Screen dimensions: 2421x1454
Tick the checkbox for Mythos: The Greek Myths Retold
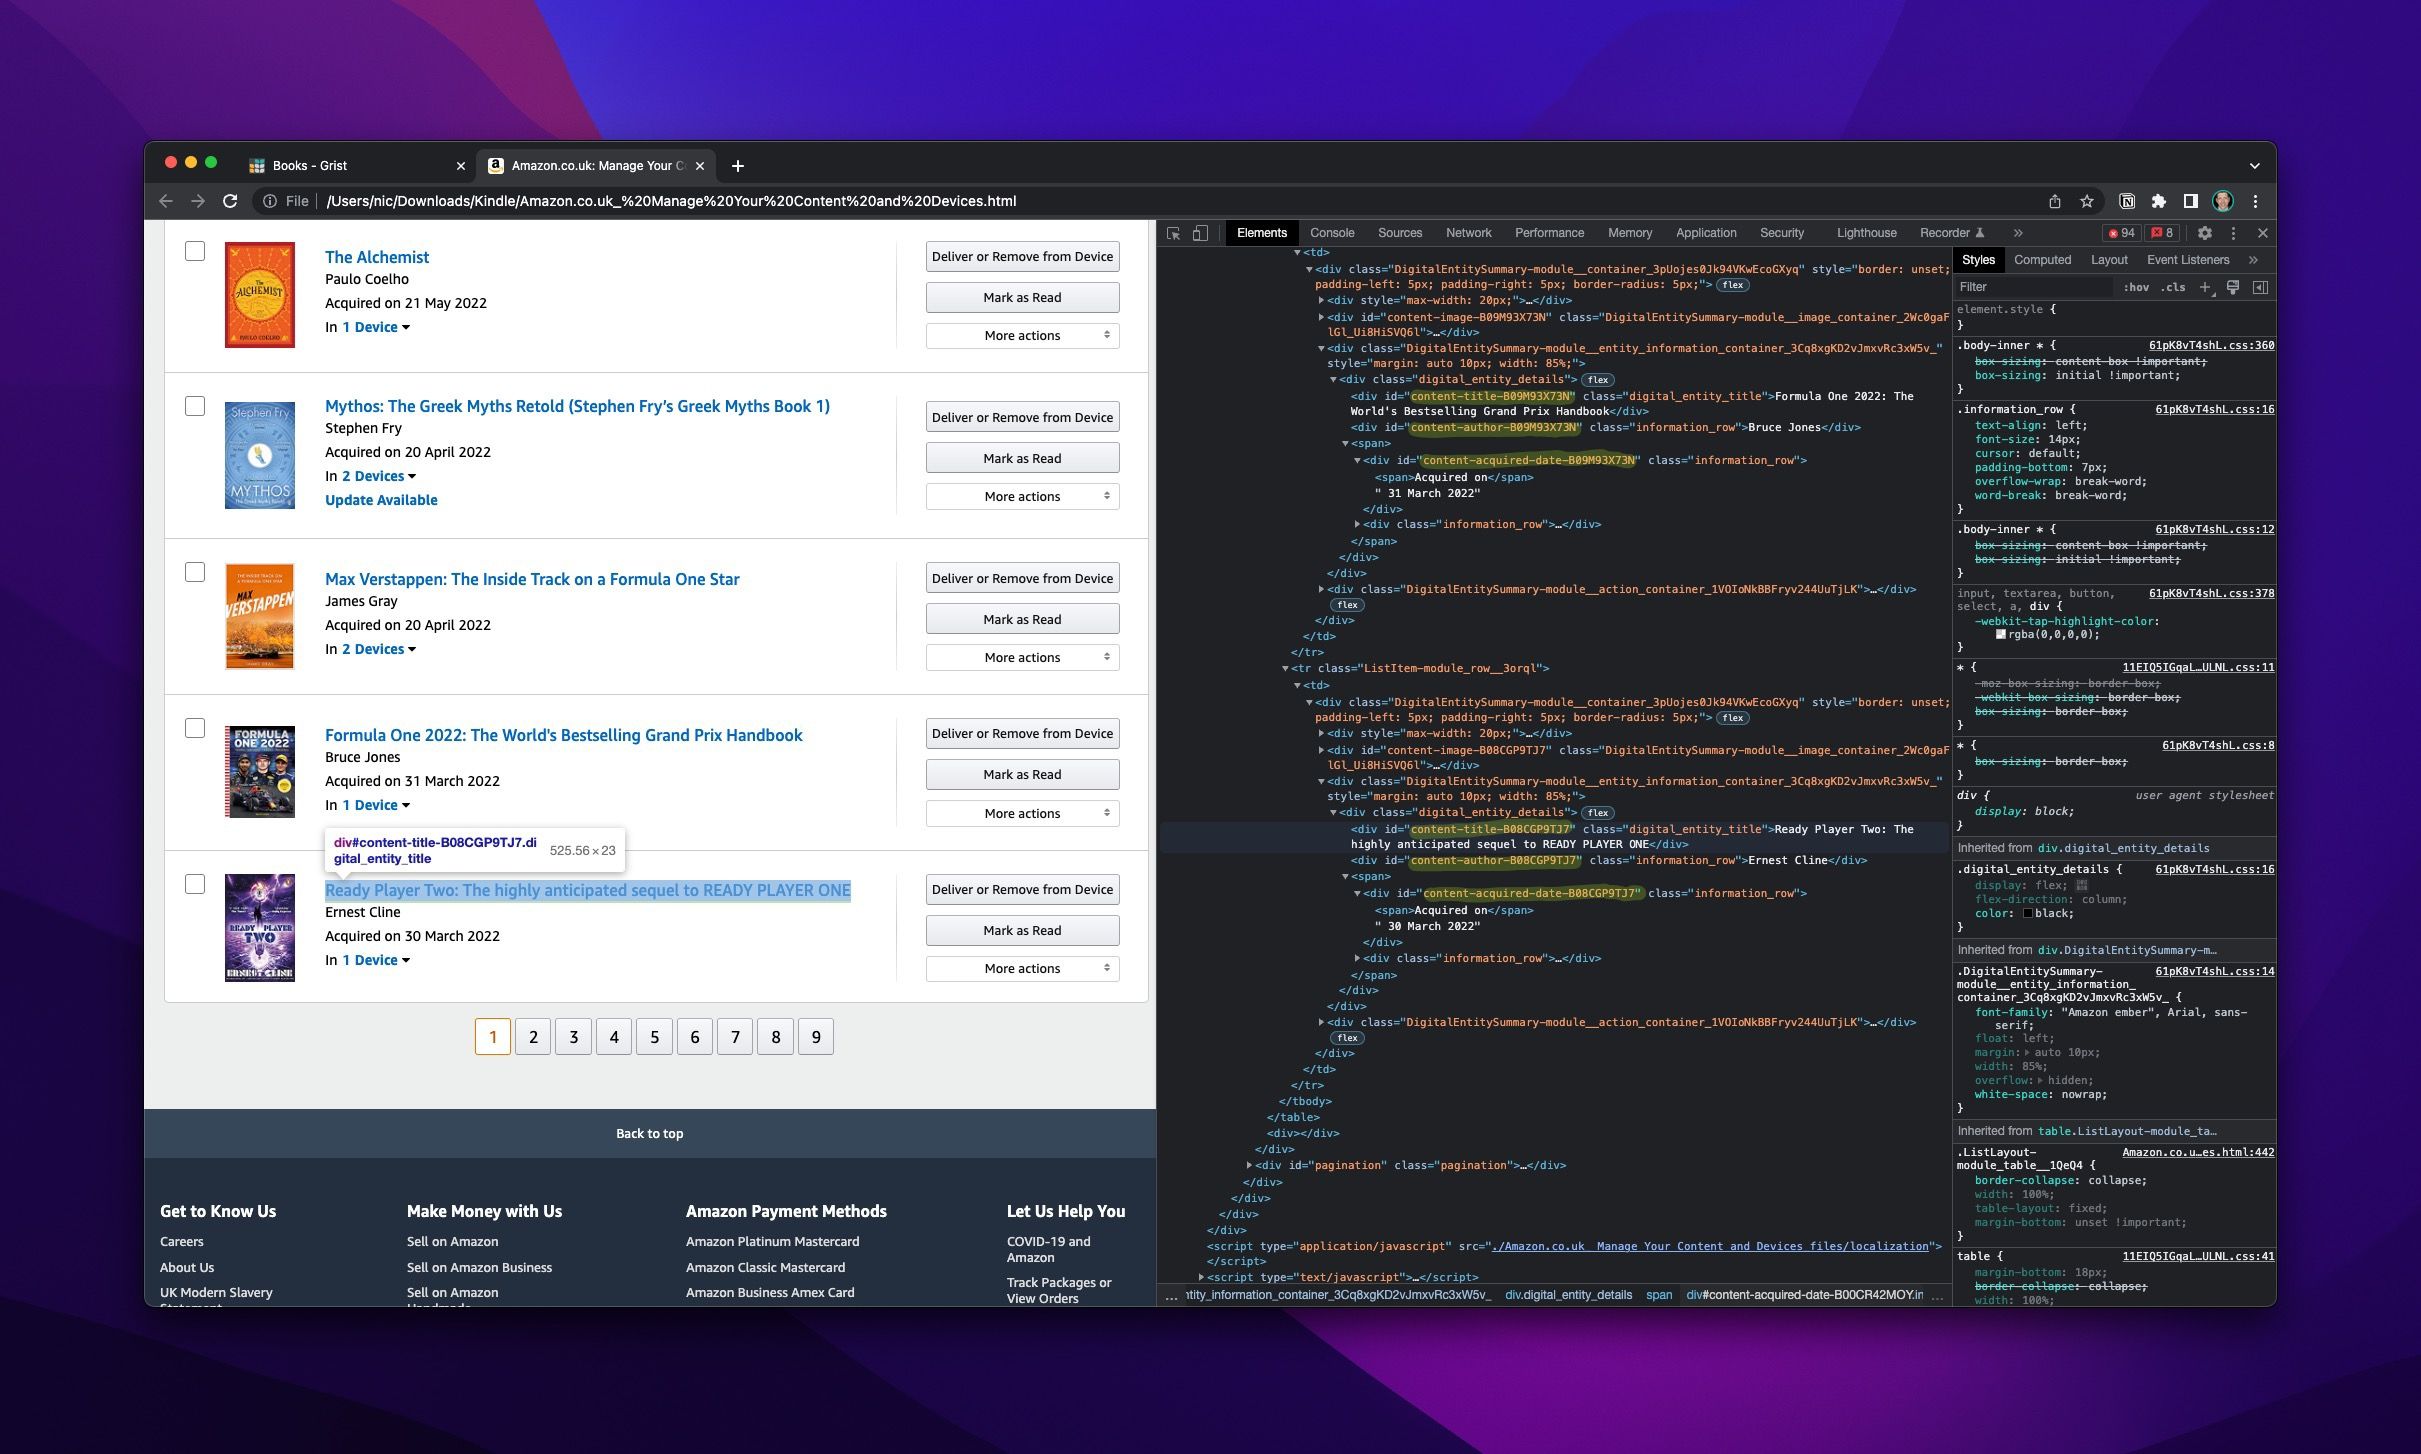[x=195, y=406]
